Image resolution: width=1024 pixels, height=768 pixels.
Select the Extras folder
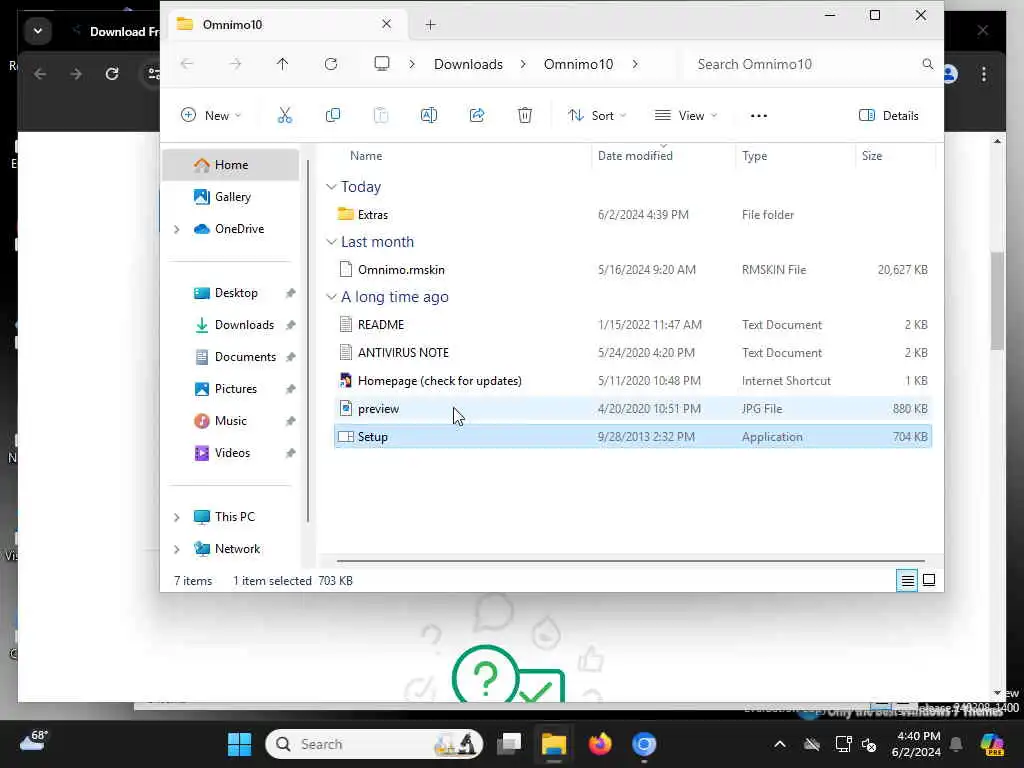click(633, 215)
